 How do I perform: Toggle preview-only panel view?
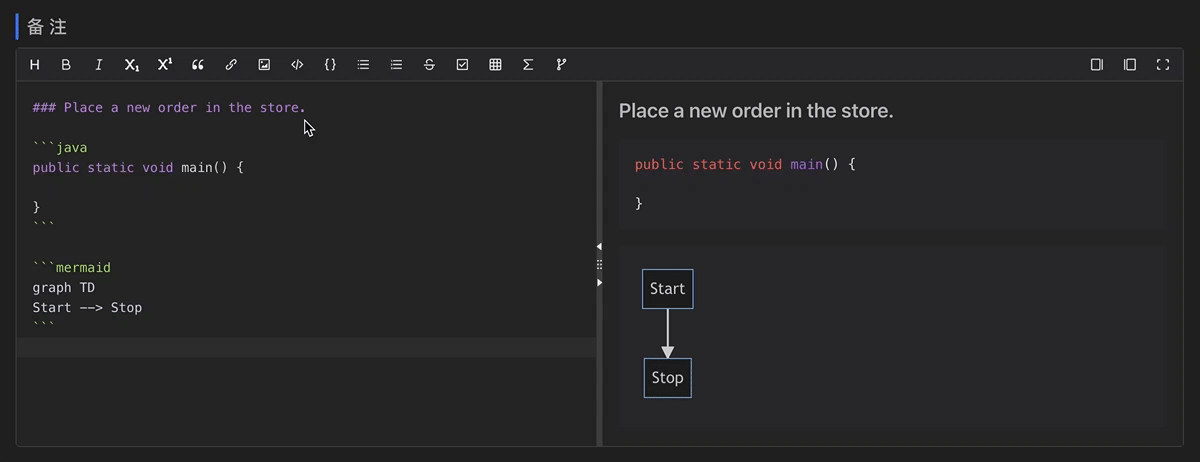(1097, 65)
